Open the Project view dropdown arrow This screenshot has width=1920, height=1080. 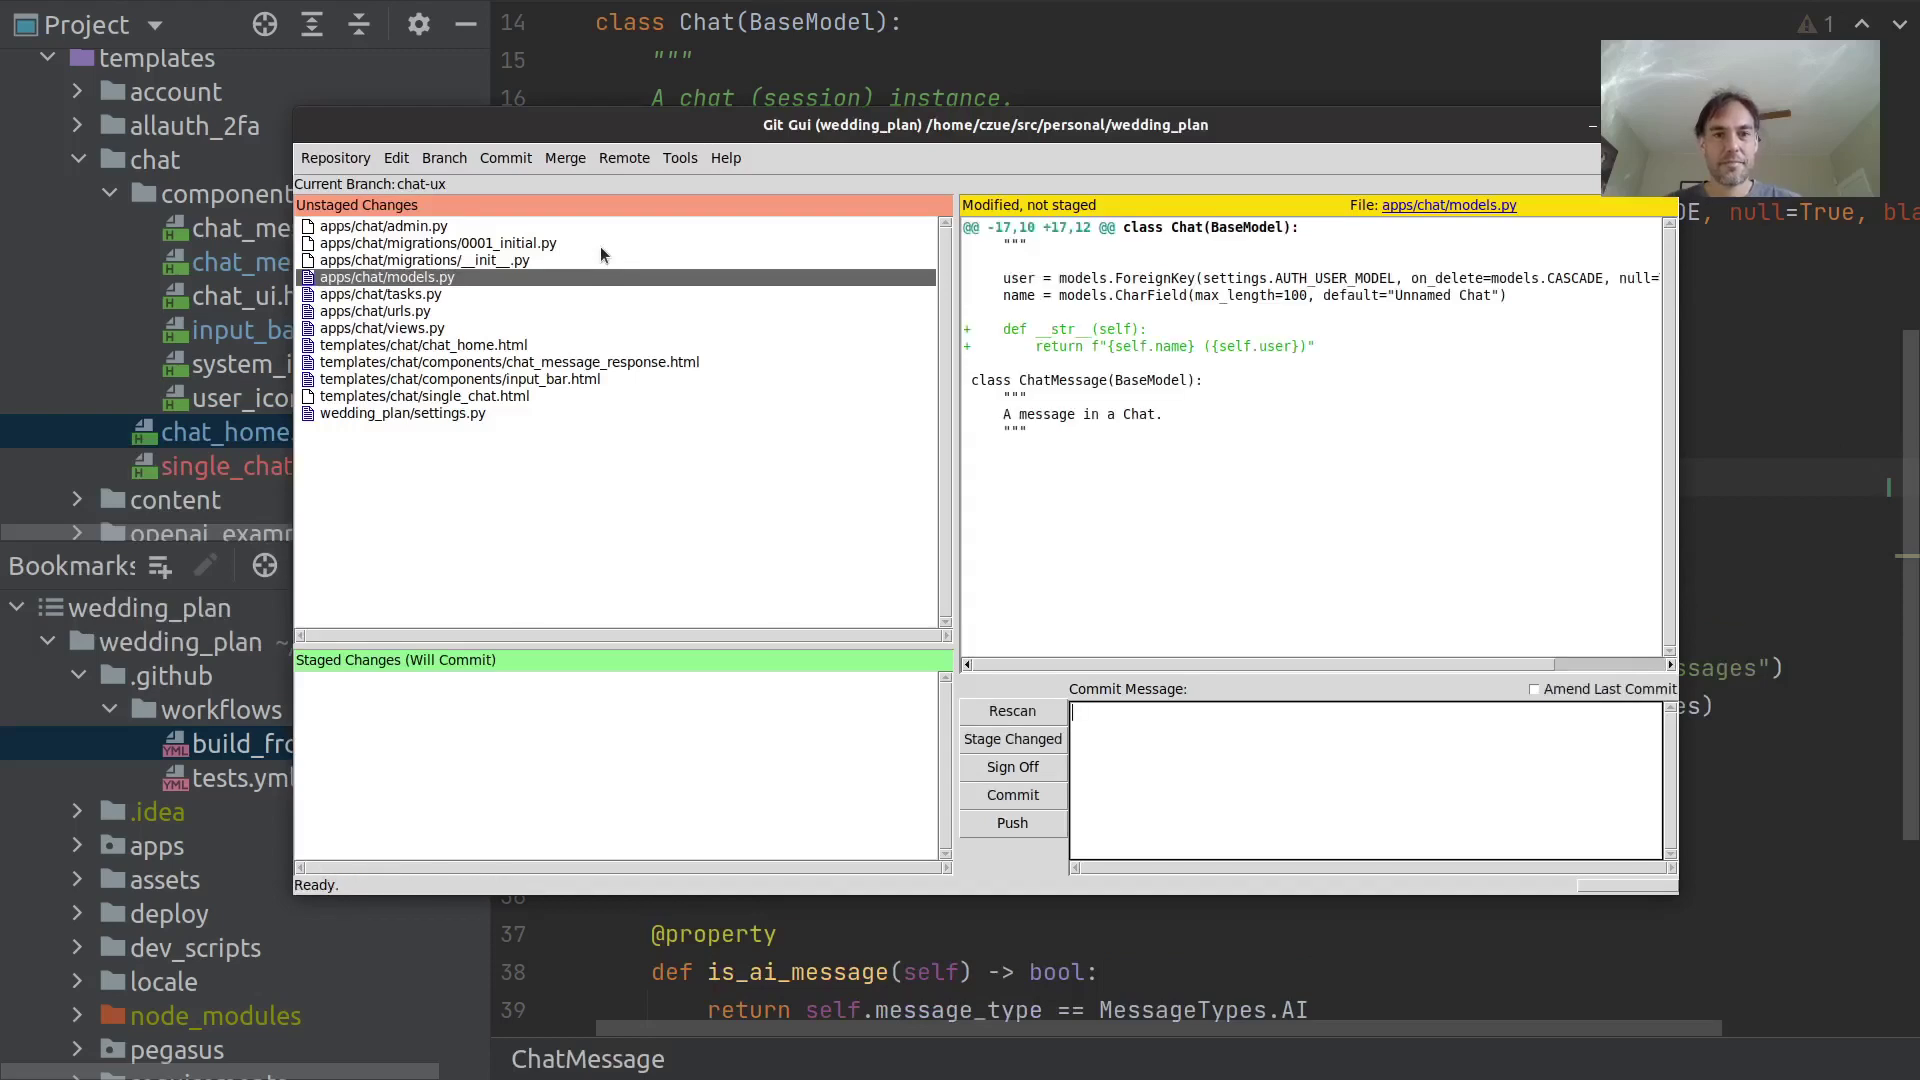tap(155, 24)
